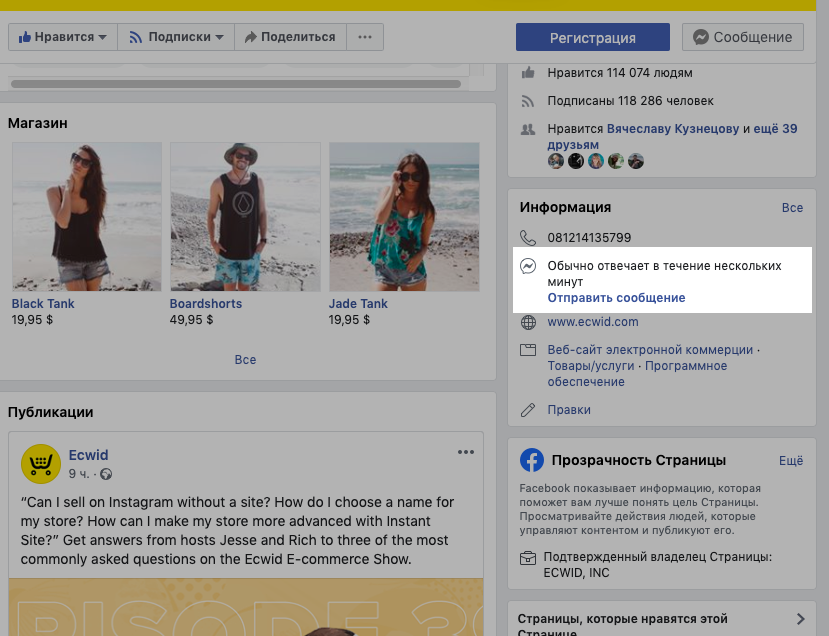Click the phone icon next to 081214135799
Screen dimensions: 829x636
528,238
